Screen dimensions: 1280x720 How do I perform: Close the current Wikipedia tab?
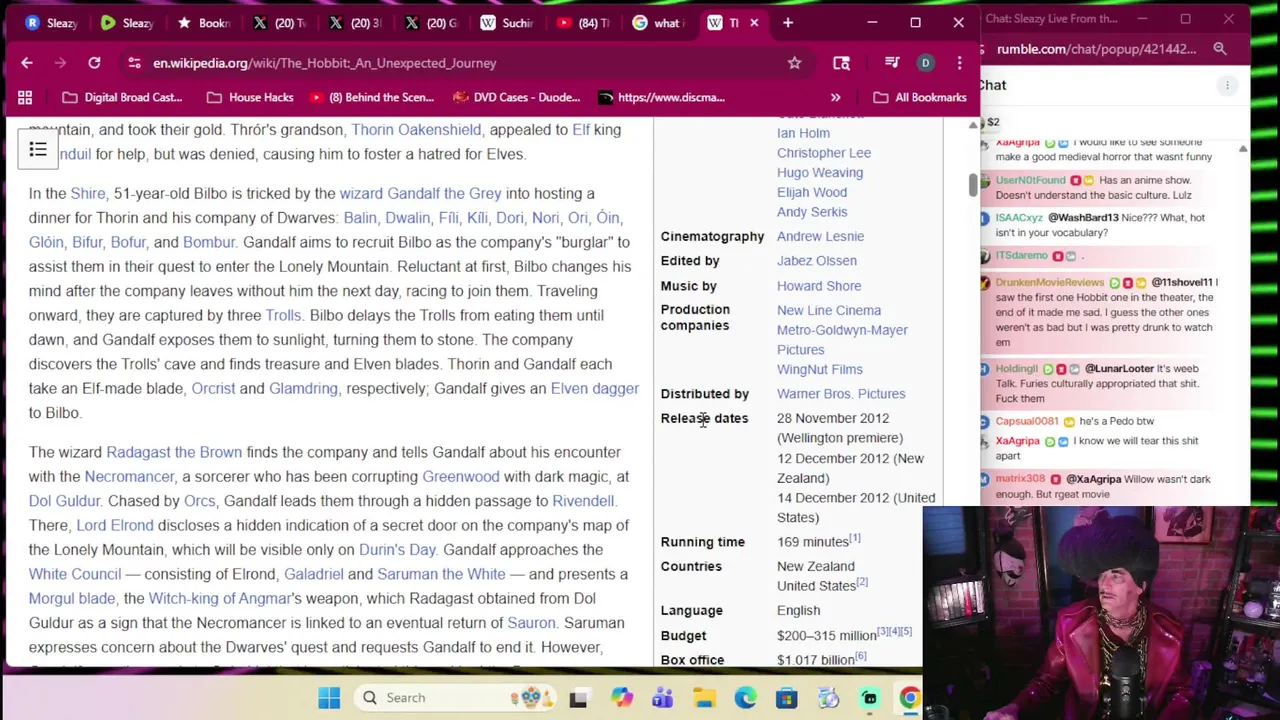754,22
